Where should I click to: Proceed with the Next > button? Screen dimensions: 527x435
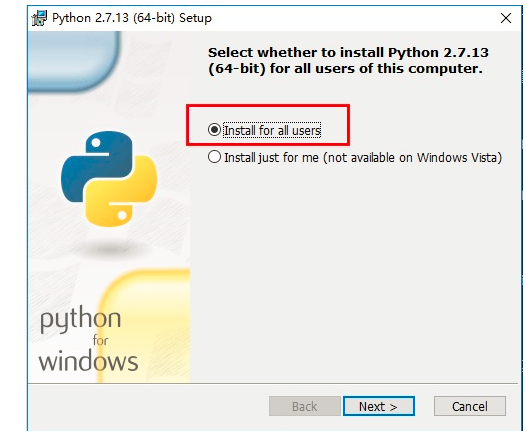tap(378, 406)
